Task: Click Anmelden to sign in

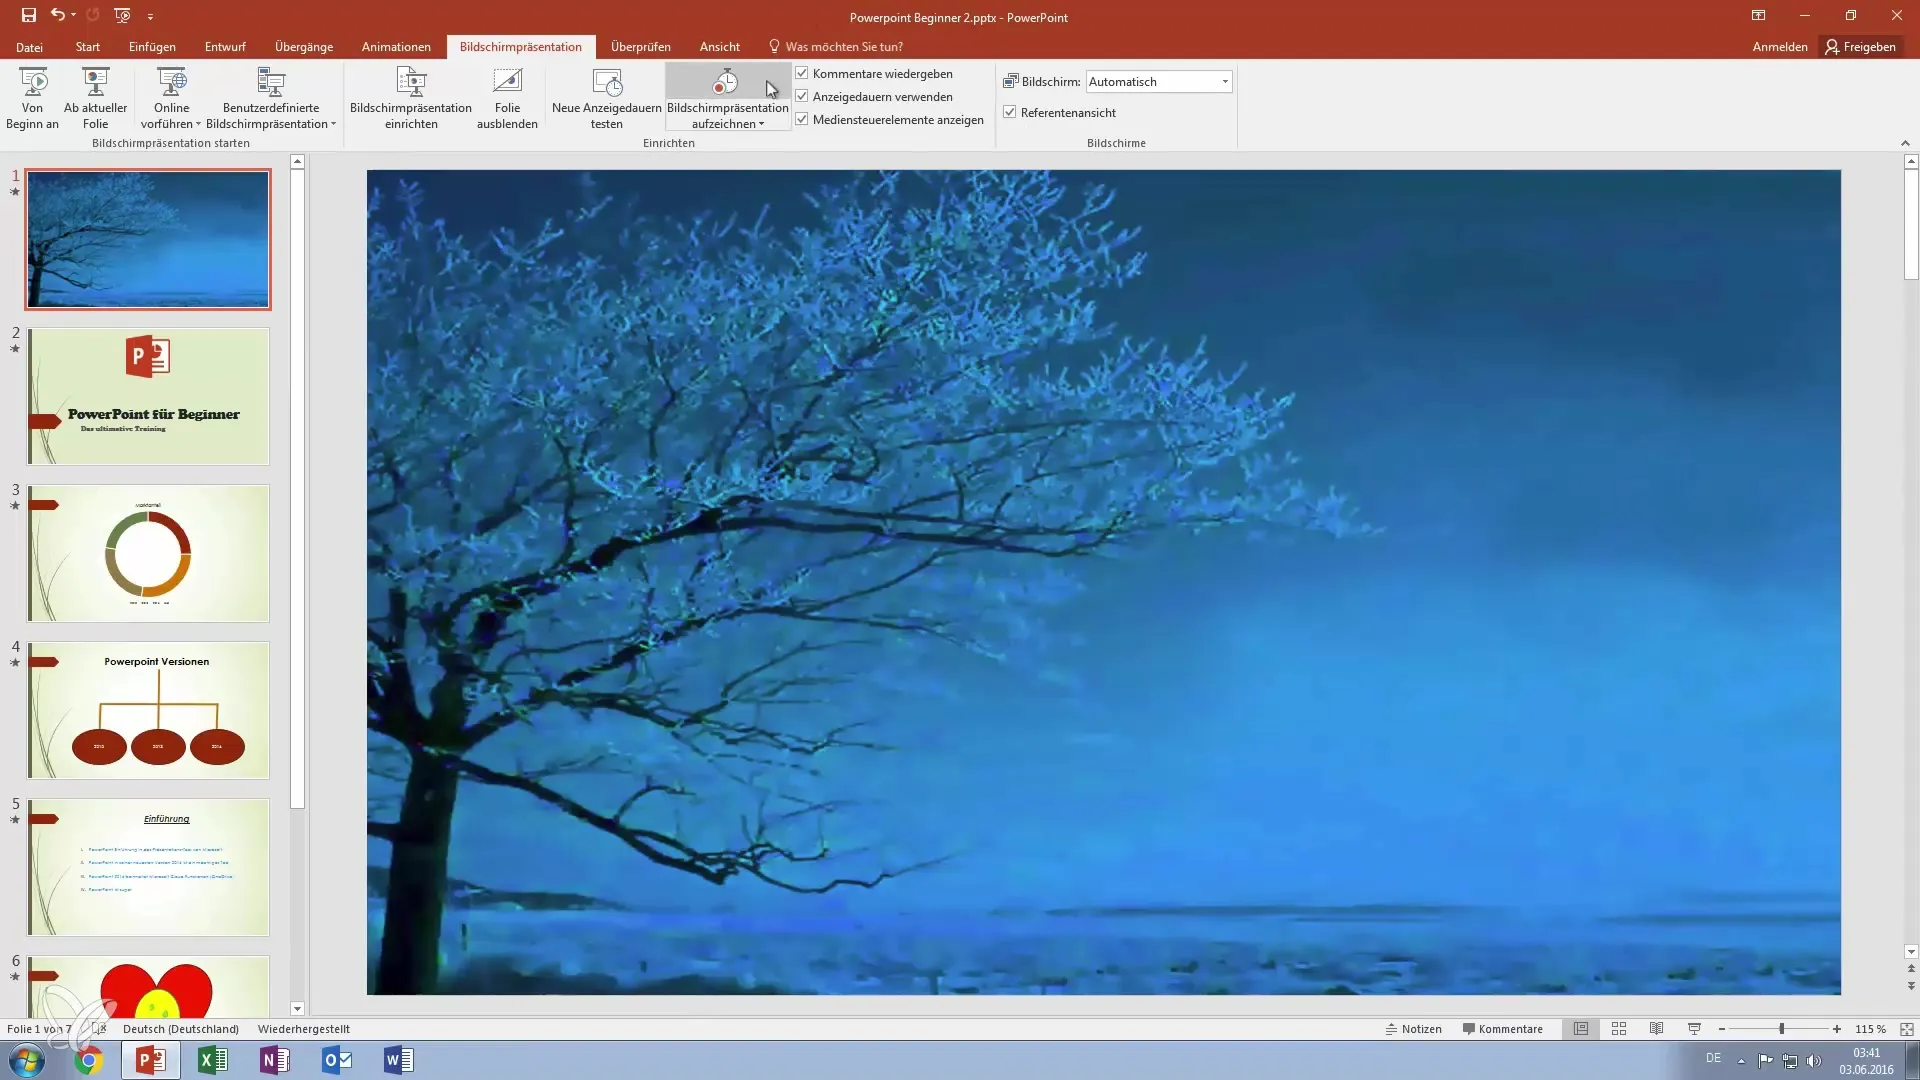Action: [x=1780, y=47]
